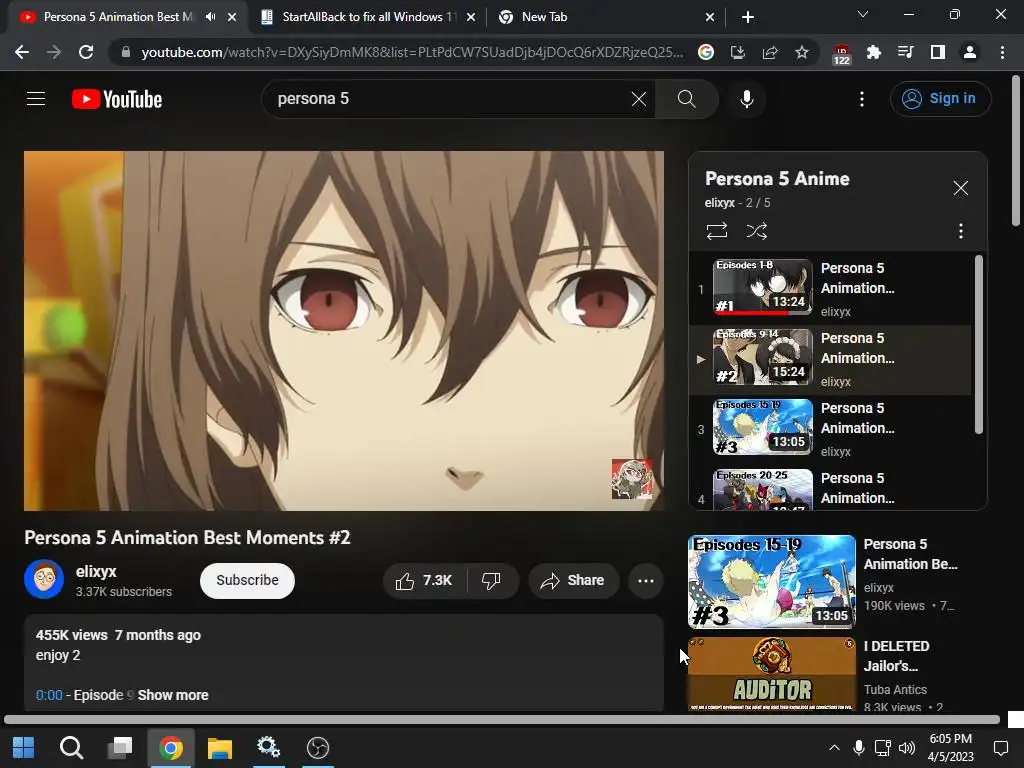
Task: Toggle Chrome side panel
Action: pyautogui.click(x=938, y=52)
